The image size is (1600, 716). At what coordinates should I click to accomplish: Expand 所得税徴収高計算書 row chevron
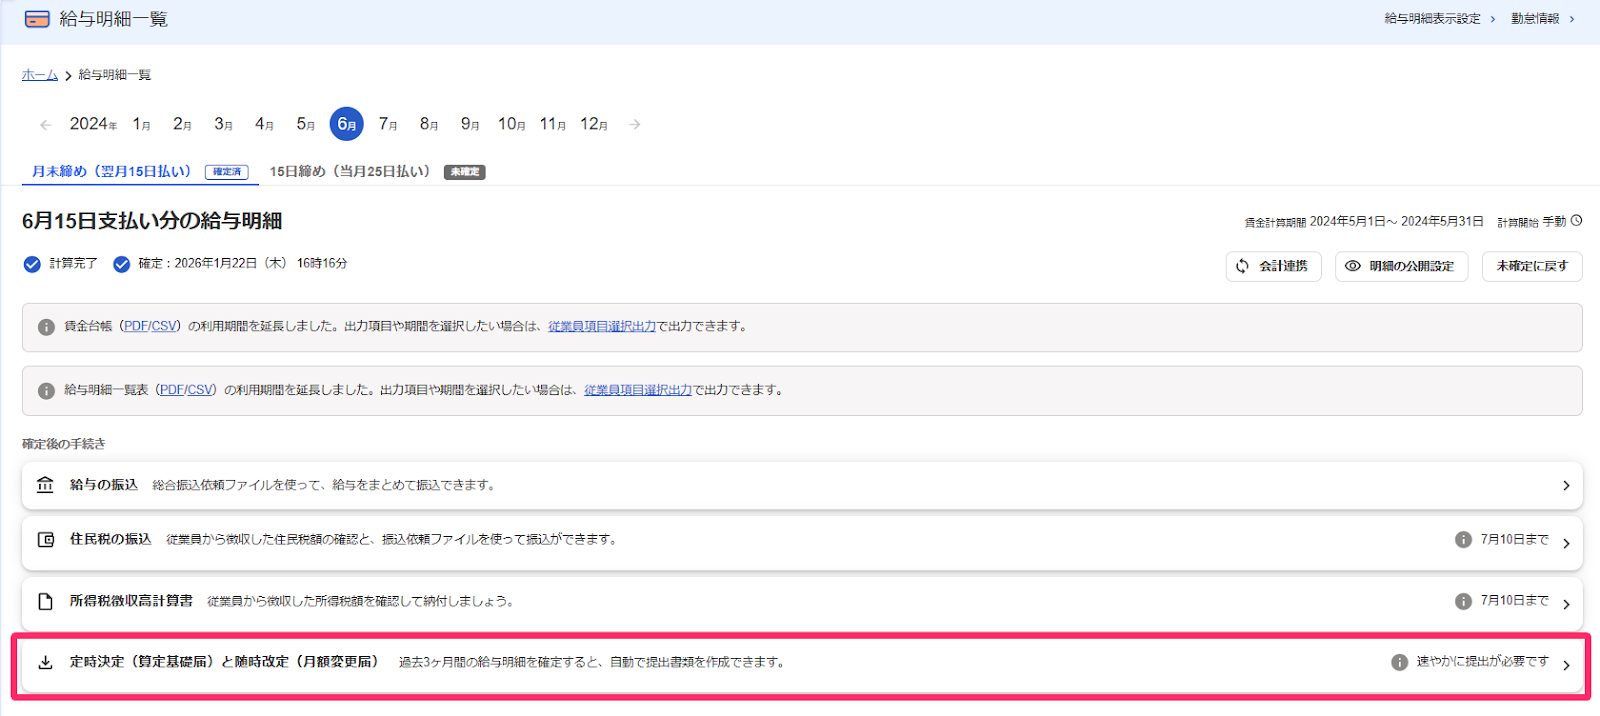pyautogui.click(x=1566, y=604)
